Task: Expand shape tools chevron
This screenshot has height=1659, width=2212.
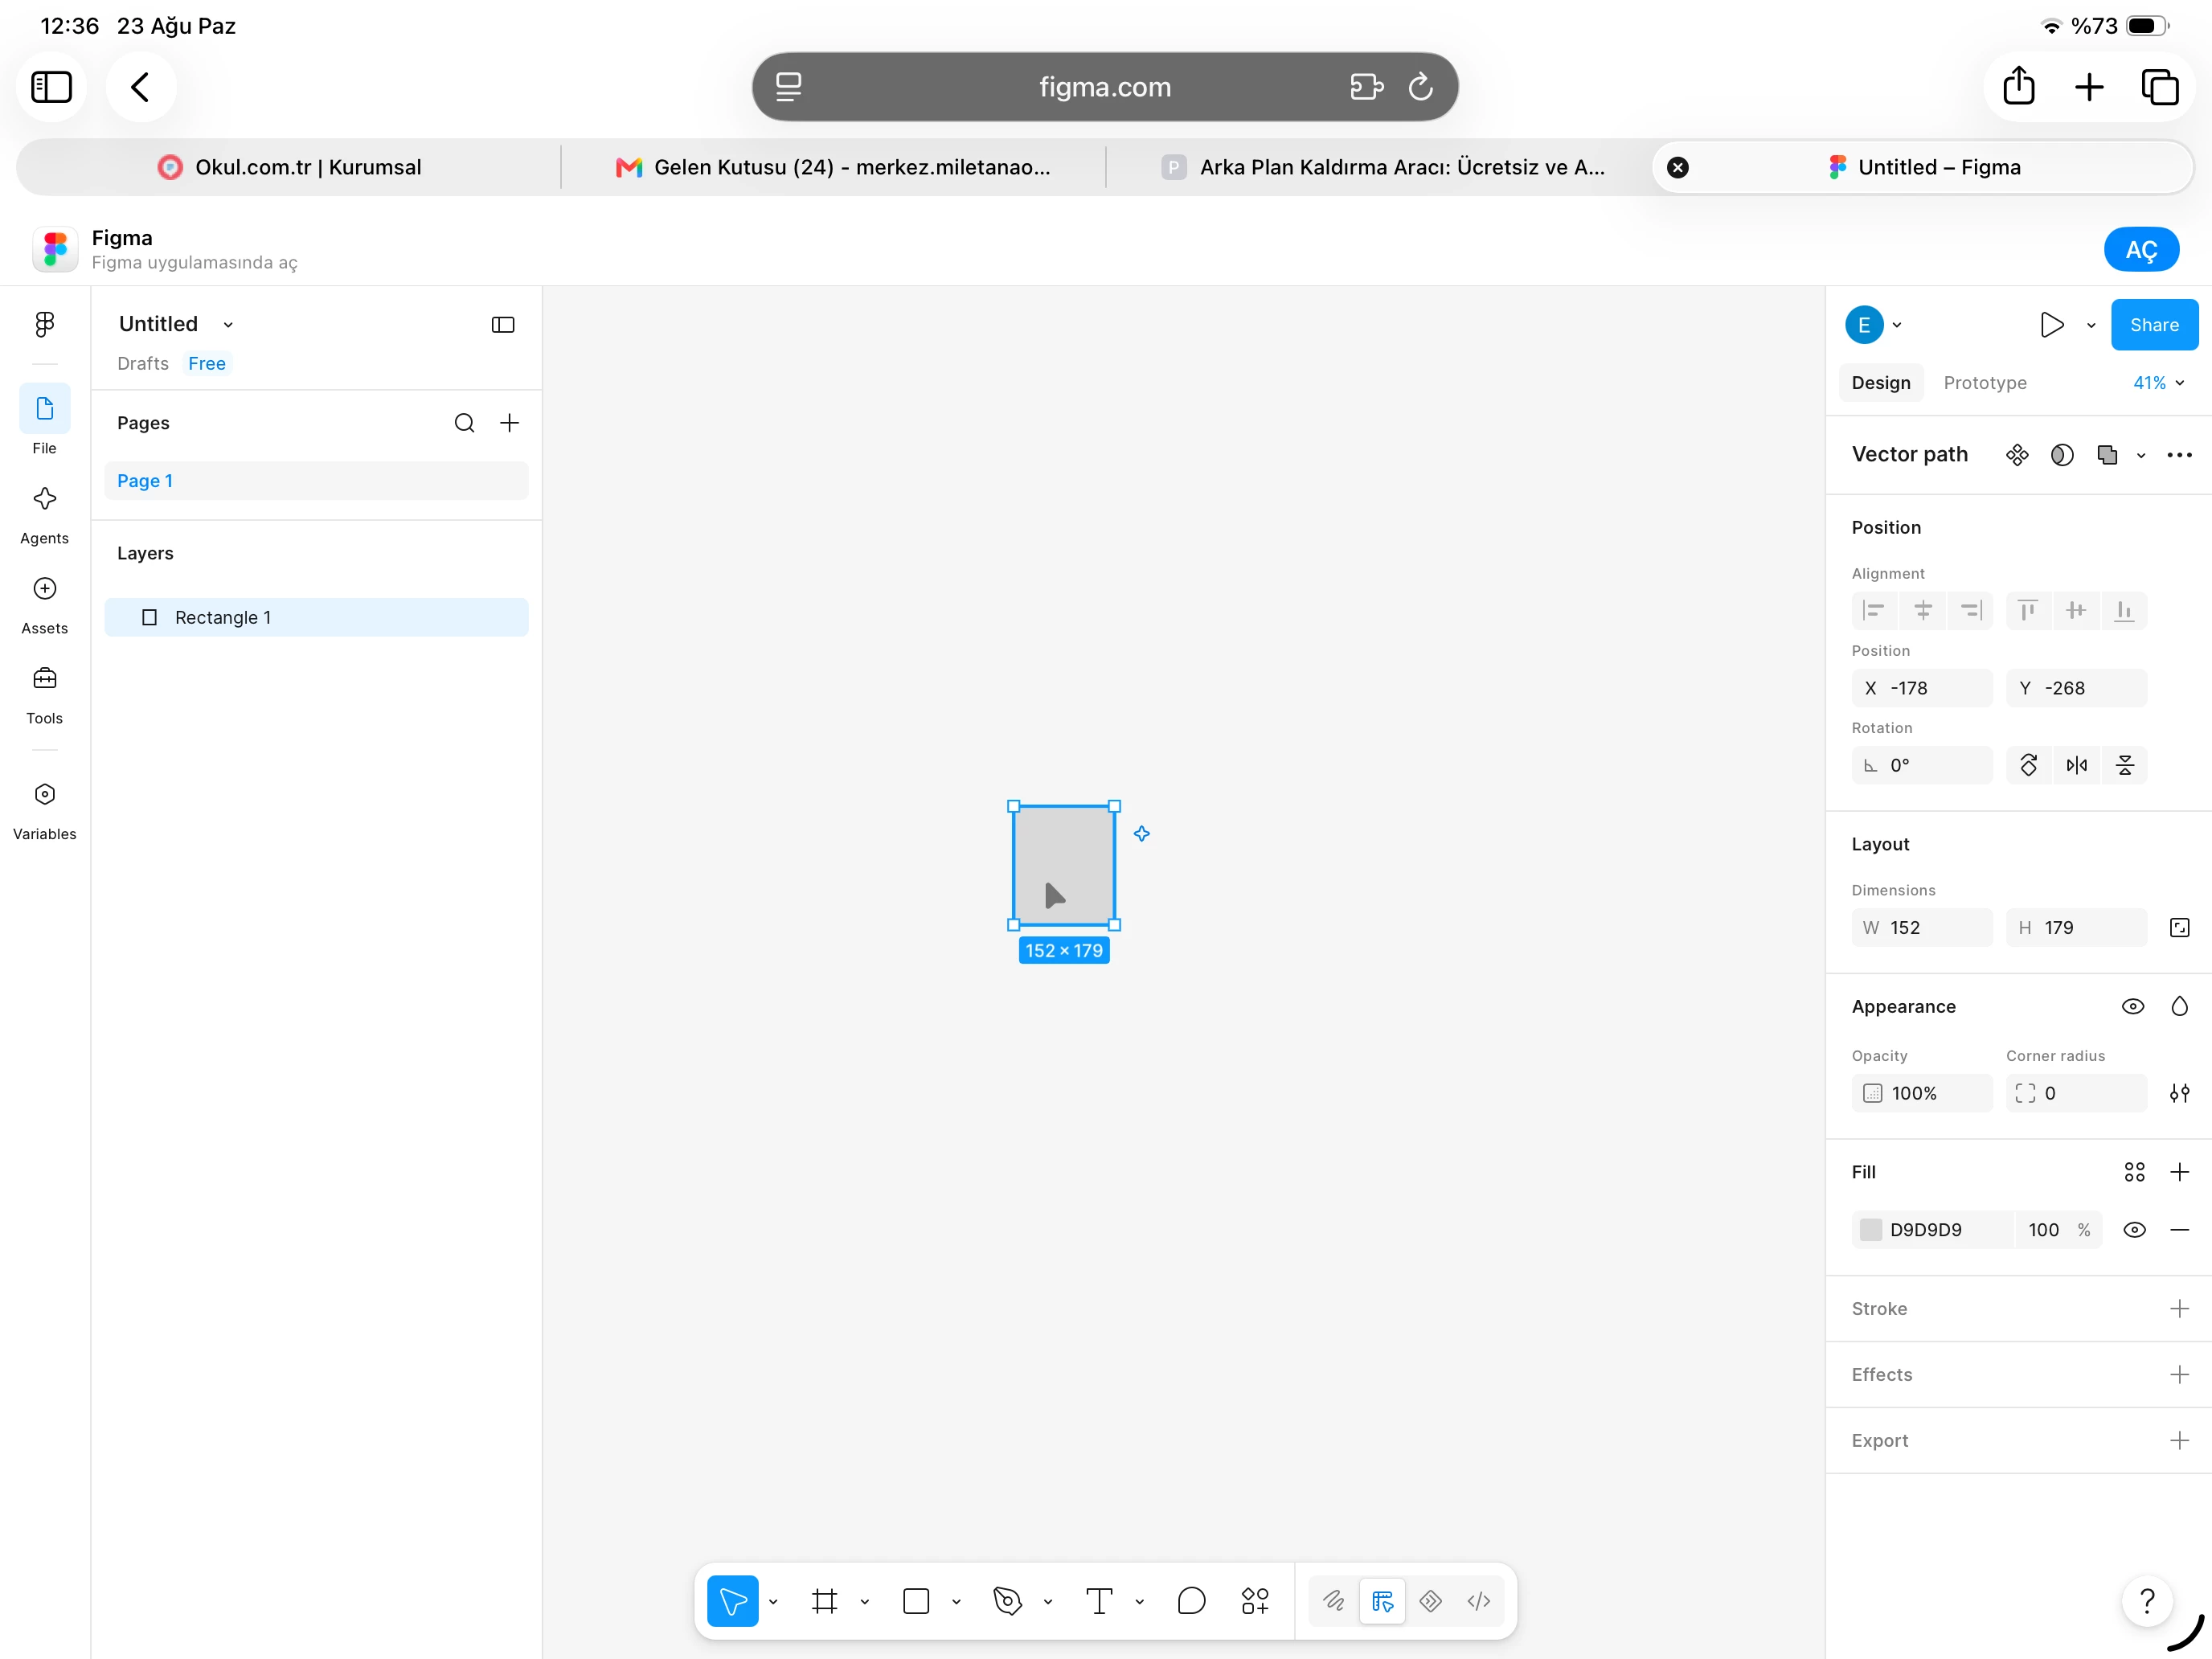Action: click(955, 1602)
